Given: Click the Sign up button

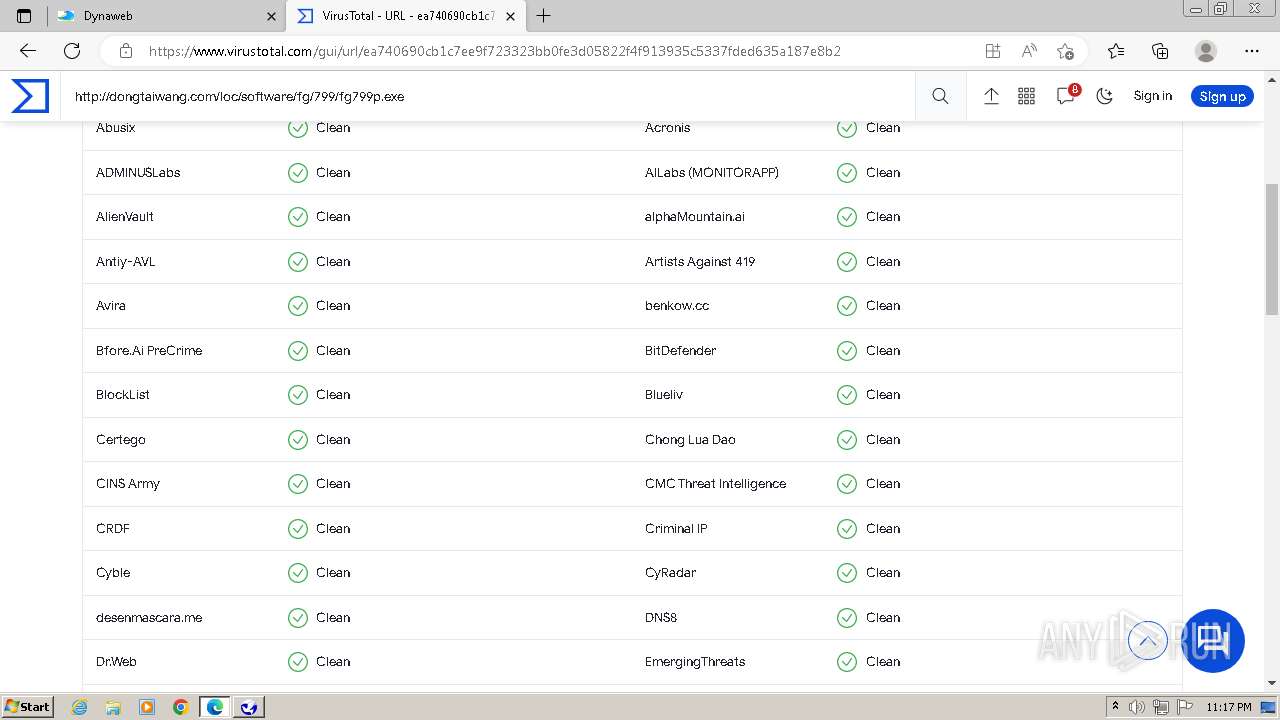Looking at the screenshot, I should click(1222, 96).
